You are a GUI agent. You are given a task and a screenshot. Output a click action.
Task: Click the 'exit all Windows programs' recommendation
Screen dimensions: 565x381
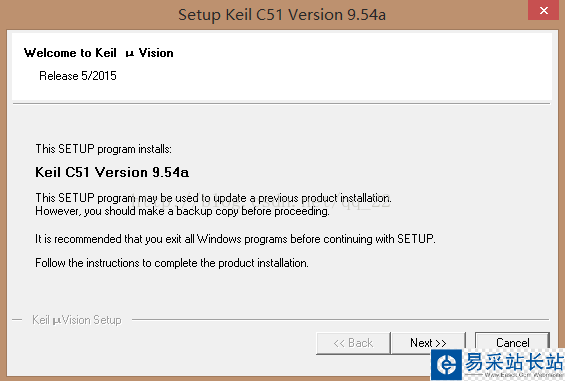pyautogui.click(x=235, y=239)
